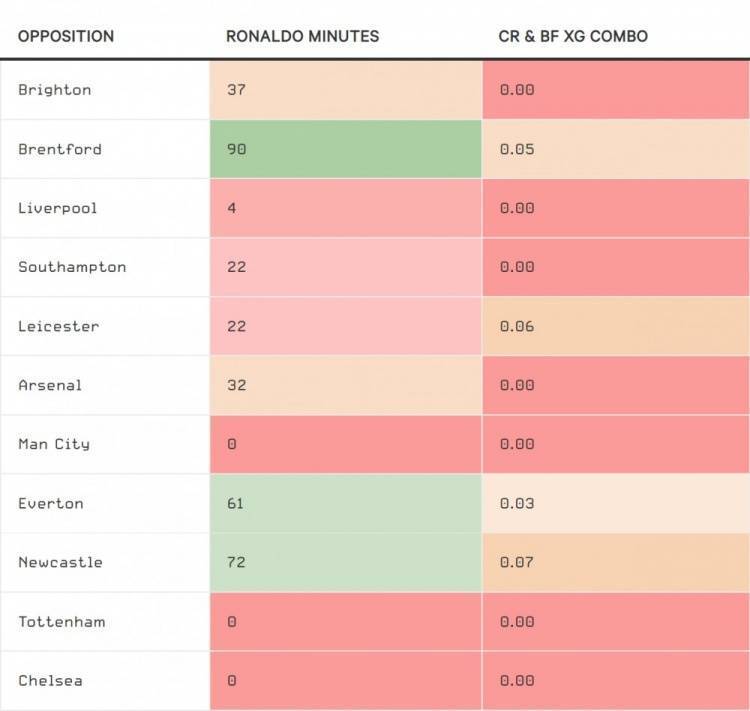Select the Chelsea opposition cell
The height and width of the screenshot is (711, 750).
tap(50, 680)
